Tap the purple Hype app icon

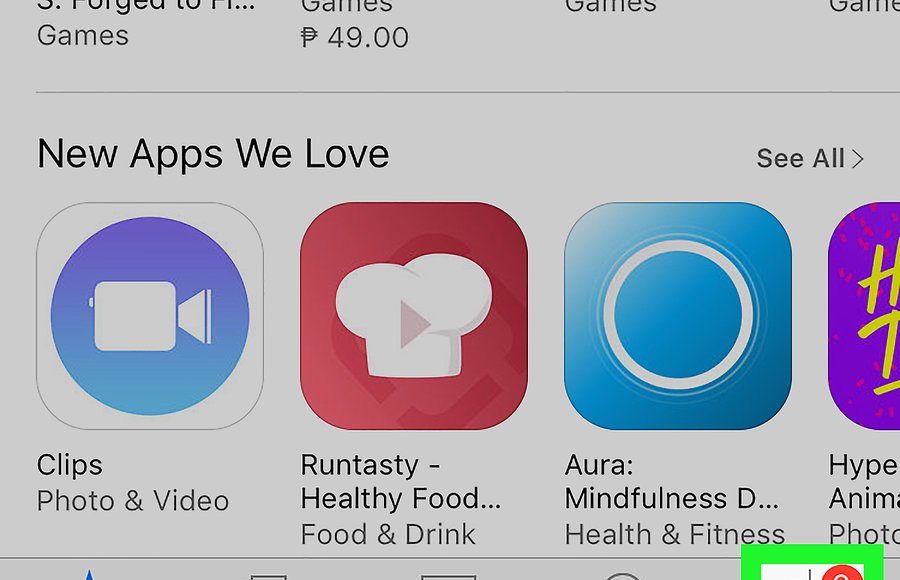pos(864,316)
